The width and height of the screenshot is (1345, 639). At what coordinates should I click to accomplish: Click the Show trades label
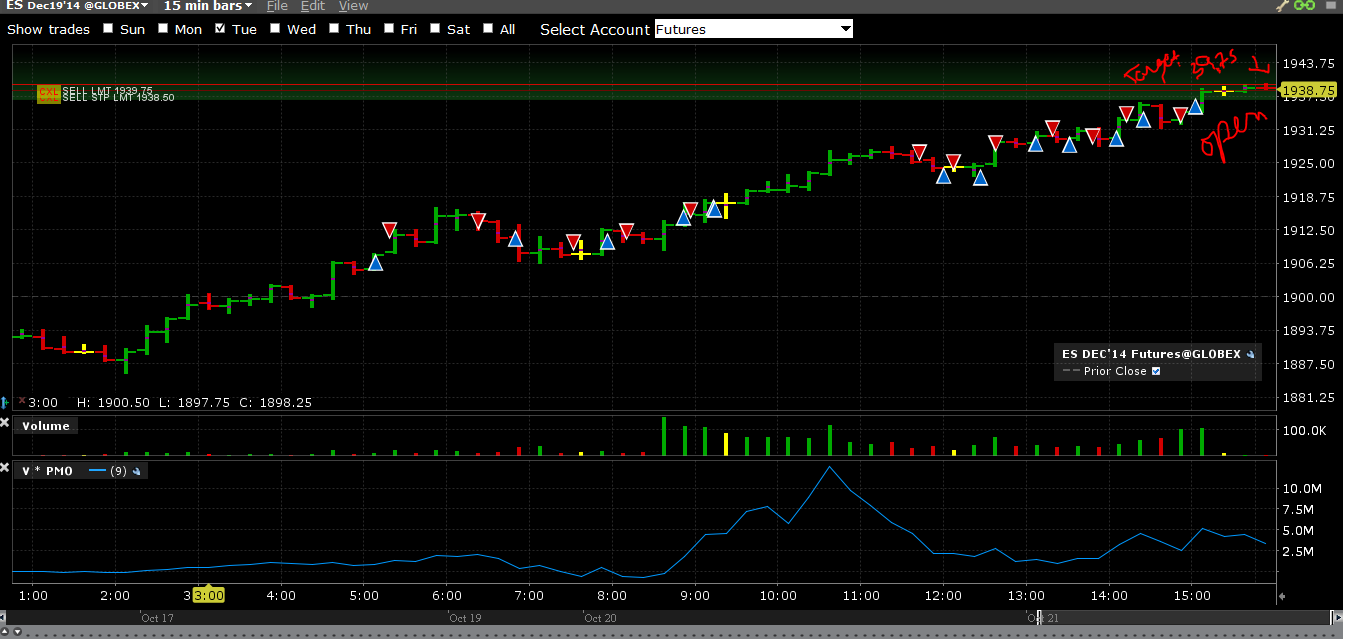pos(48,29)
